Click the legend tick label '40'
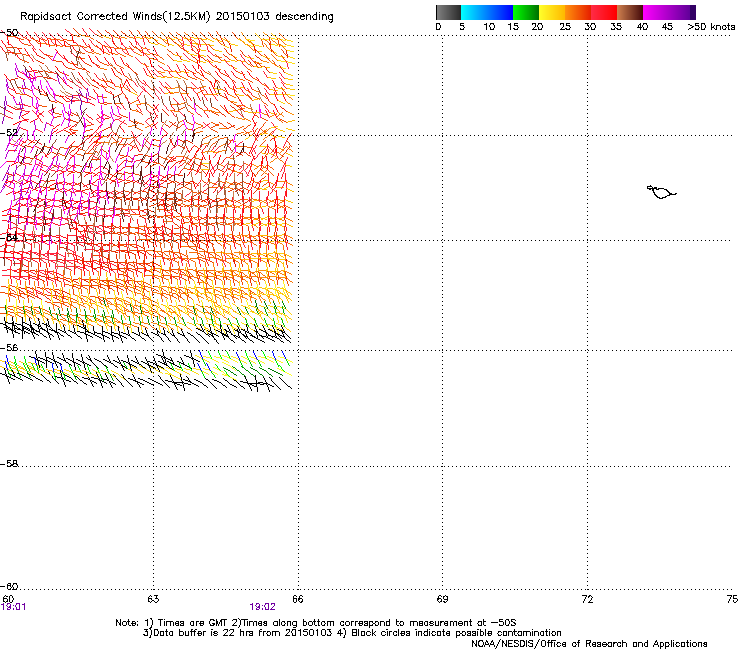The image size is (740, 650). pyautogui.click(x=642, y=27)
